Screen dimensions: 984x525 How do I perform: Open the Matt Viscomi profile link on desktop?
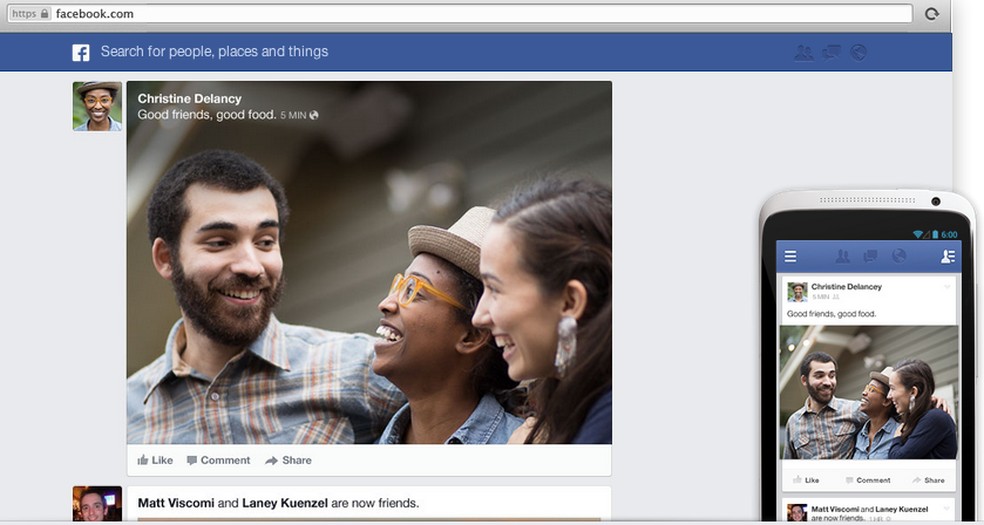point(176,503)
